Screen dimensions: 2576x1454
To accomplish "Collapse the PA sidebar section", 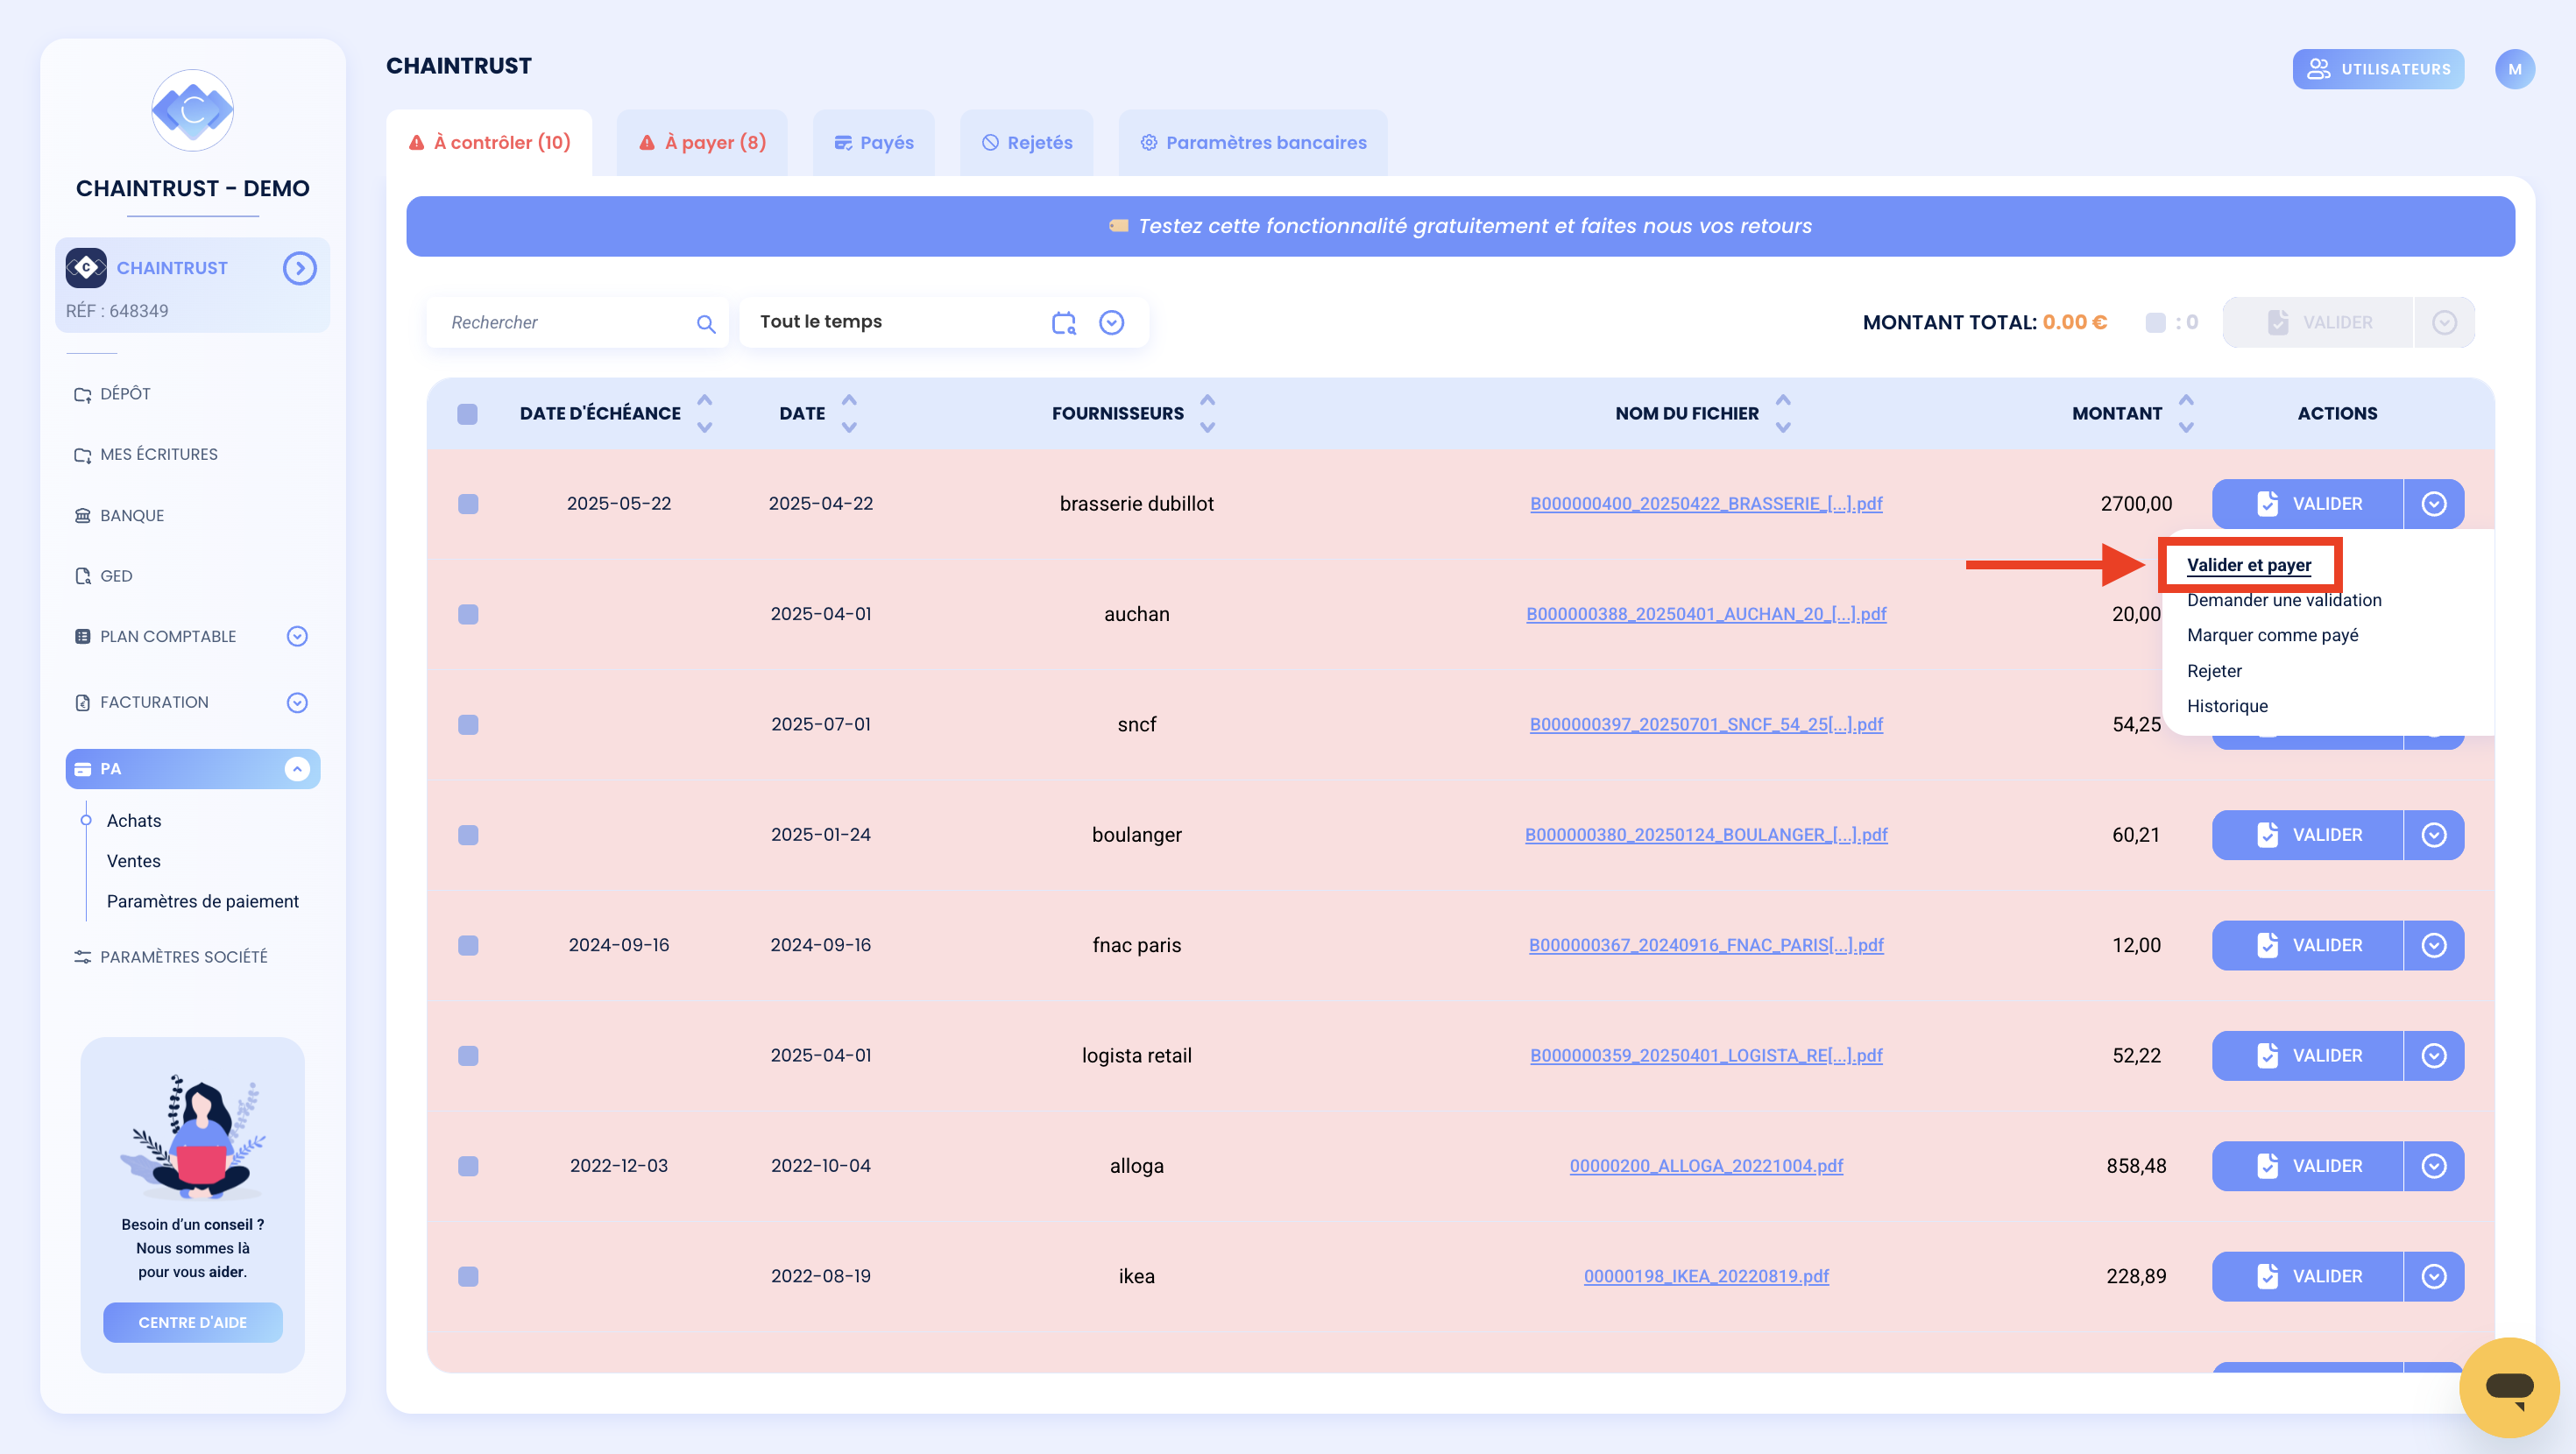I will coord(297,769).
